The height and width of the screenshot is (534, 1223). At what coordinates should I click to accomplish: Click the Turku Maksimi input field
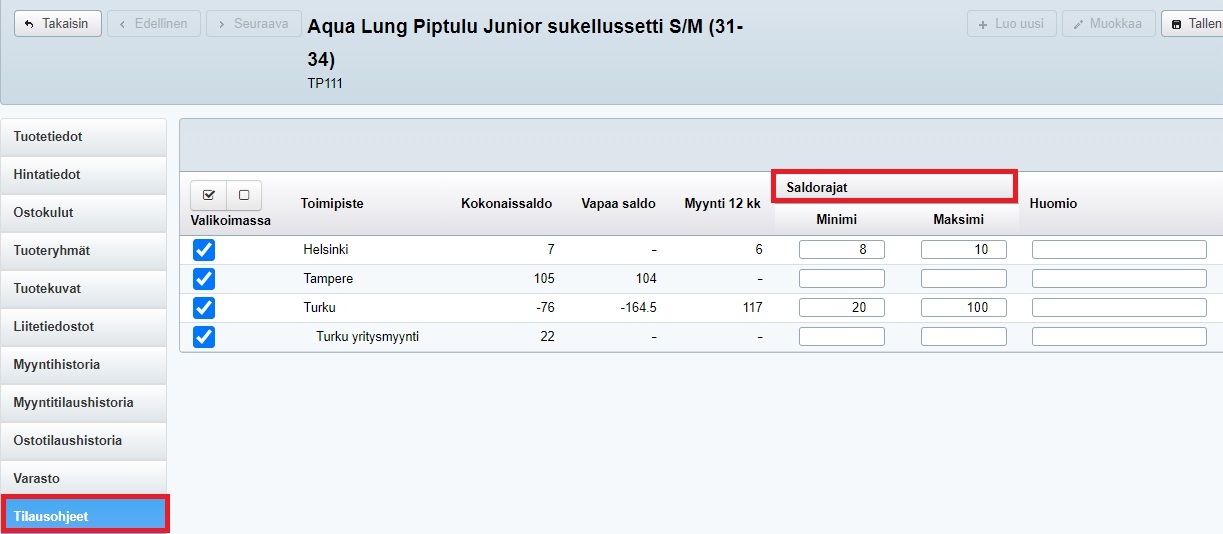point(963,308)
